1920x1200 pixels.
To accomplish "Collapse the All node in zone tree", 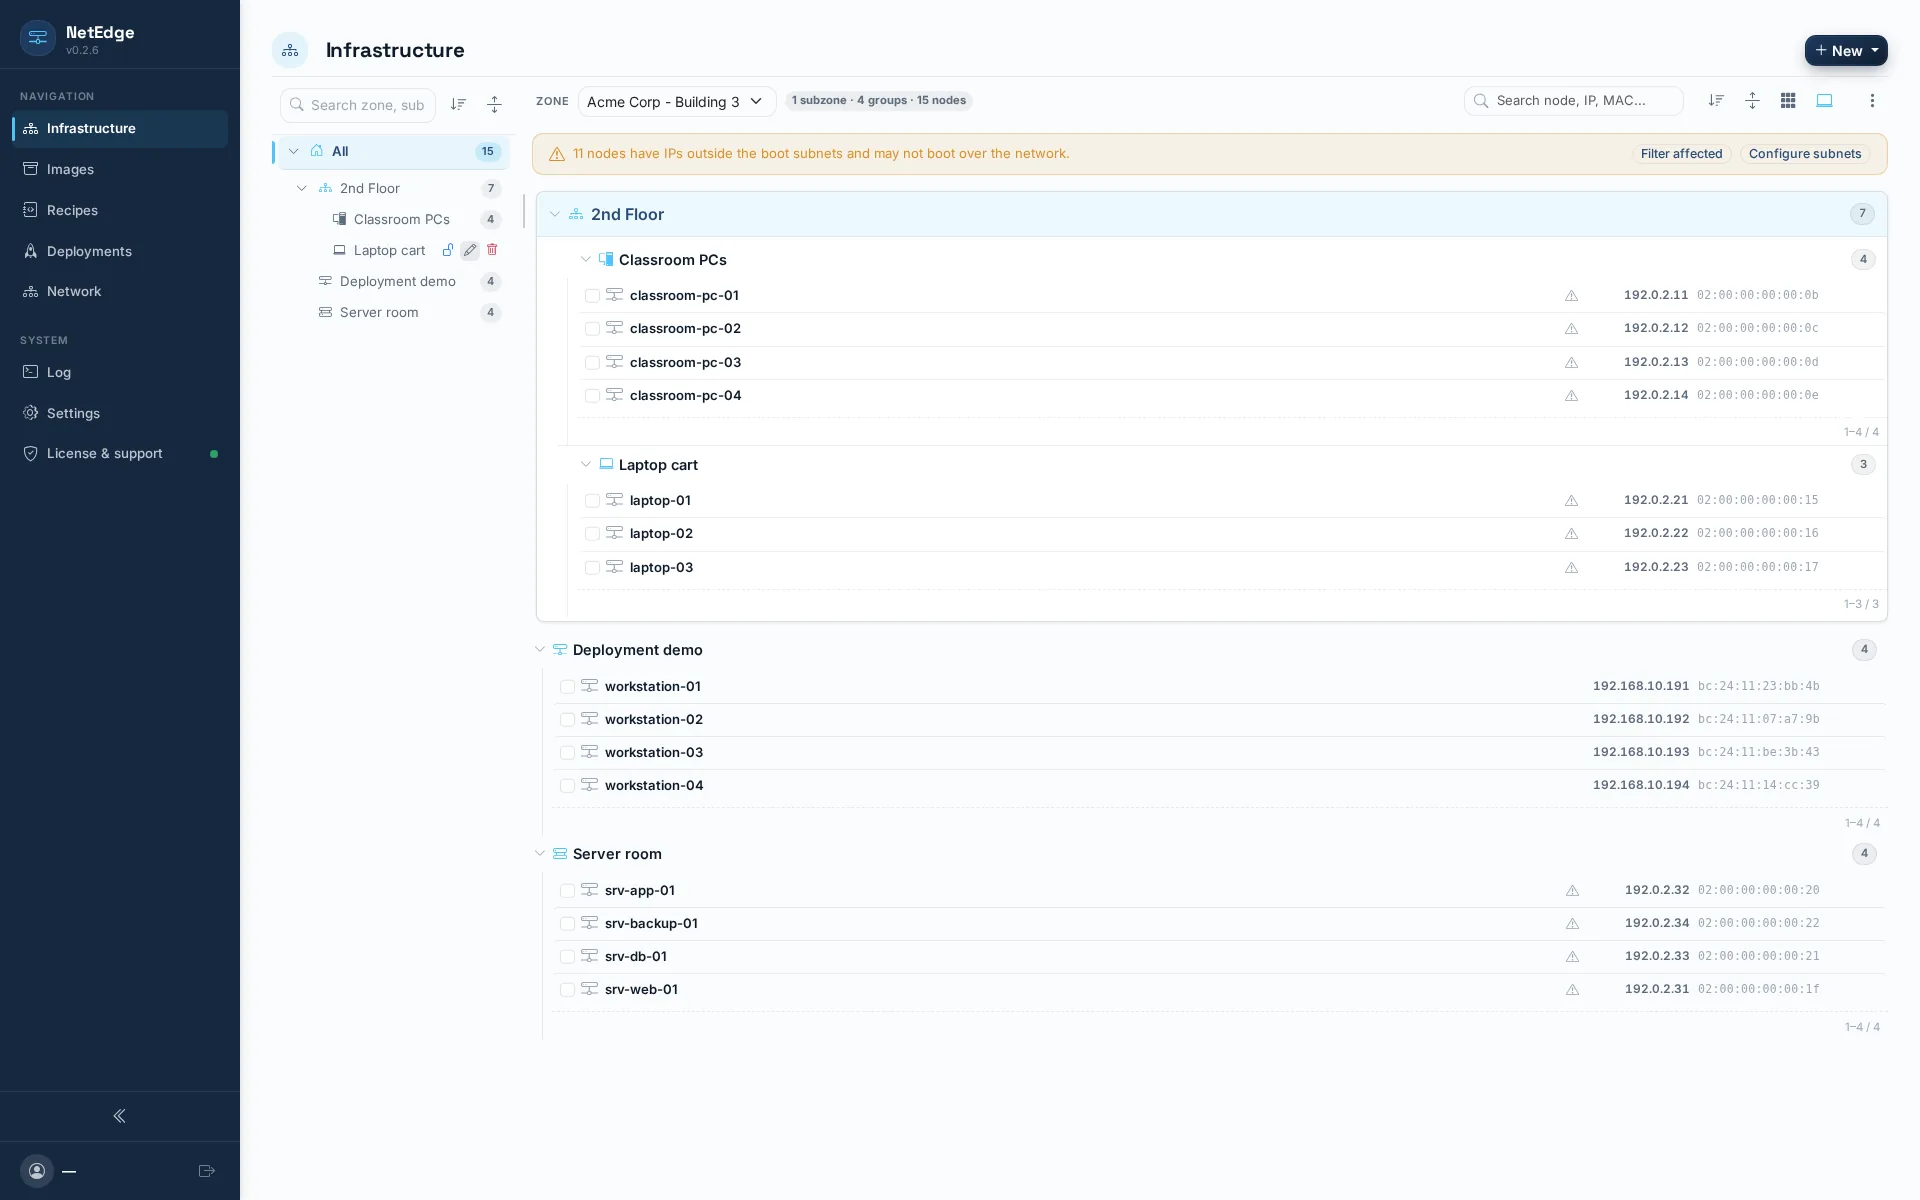I will point(294,151).
